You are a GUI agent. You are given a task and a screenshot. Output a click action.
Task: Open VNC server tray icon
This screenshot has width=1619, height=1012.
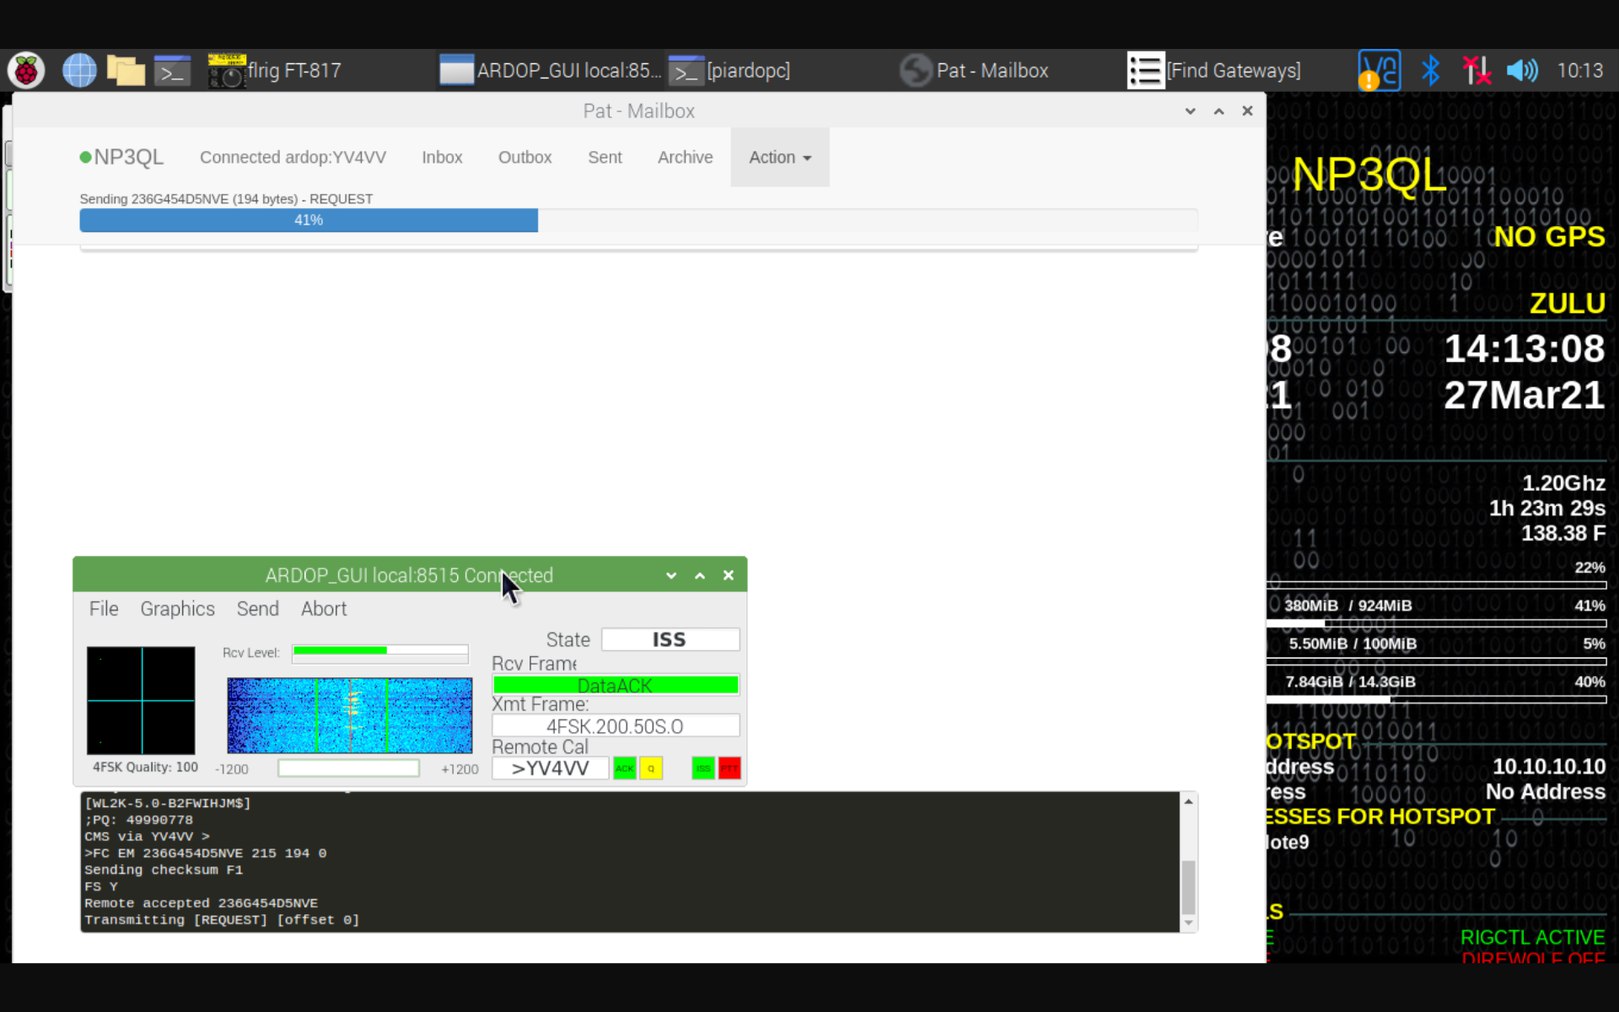point(1379,70)
